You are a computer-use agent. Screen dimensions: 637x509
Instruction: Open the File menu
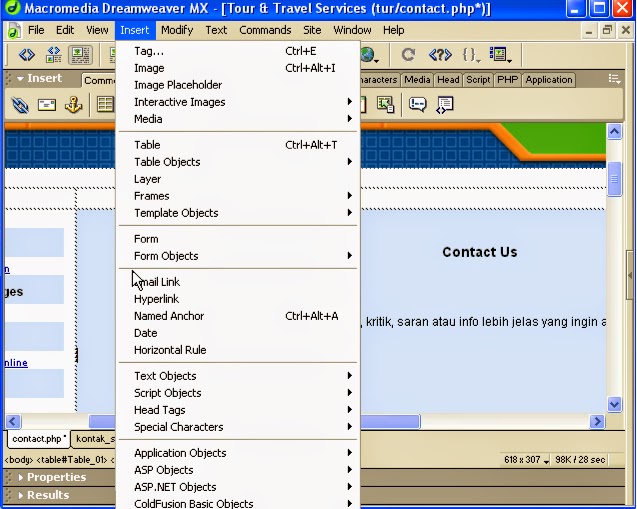[x=36, y=30]
